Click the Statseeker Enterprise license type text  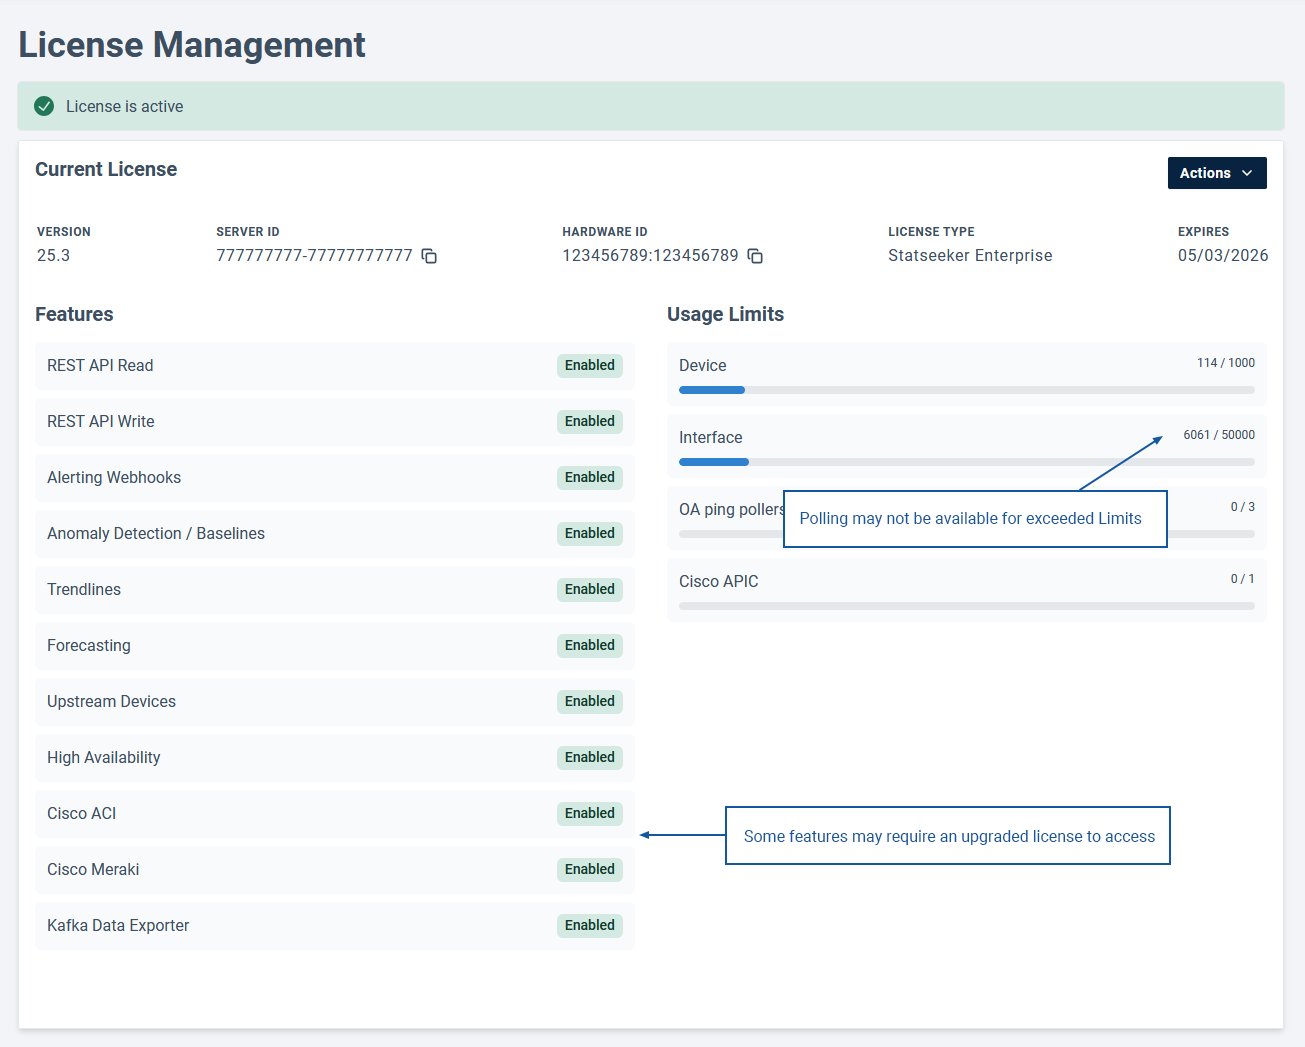(x=969, y=255)
